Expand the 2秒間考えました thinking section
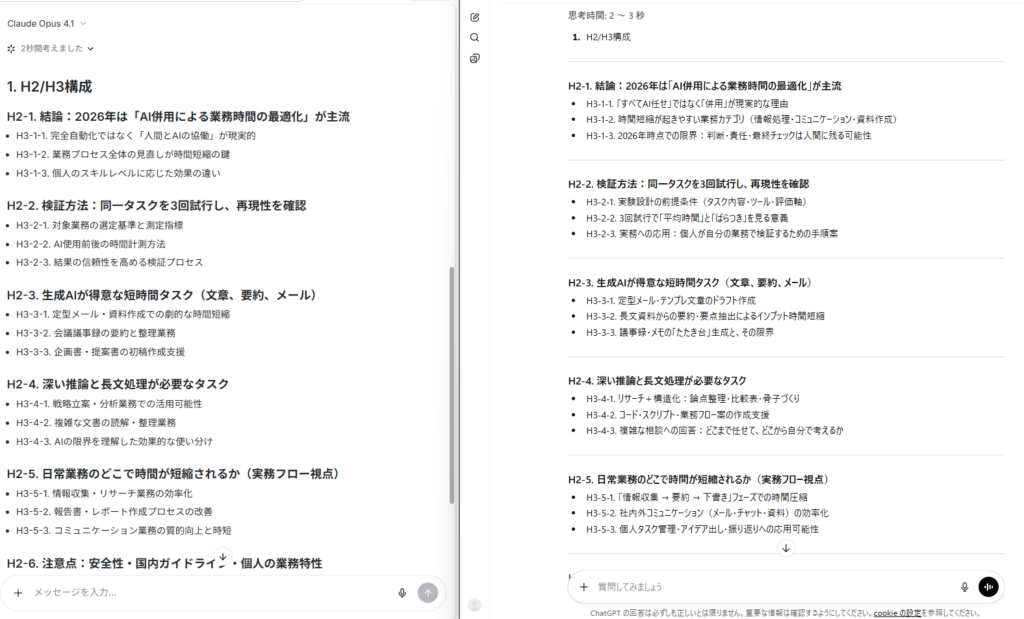The image size is (1024, 619). (x=57, y=48)
